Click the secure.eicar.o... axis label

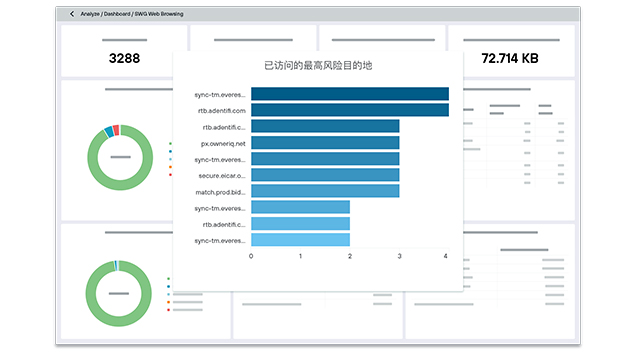point(222,176)
